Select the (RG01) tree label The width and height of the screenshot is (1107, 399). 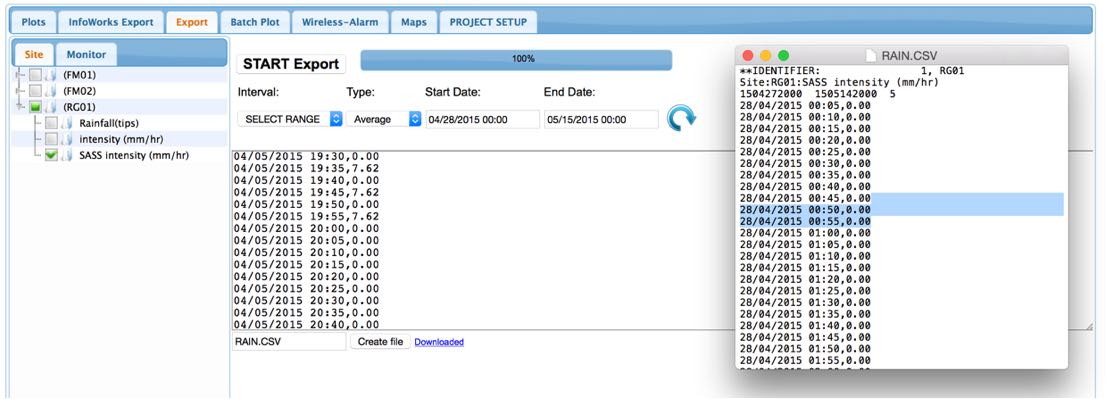(79, 107)
